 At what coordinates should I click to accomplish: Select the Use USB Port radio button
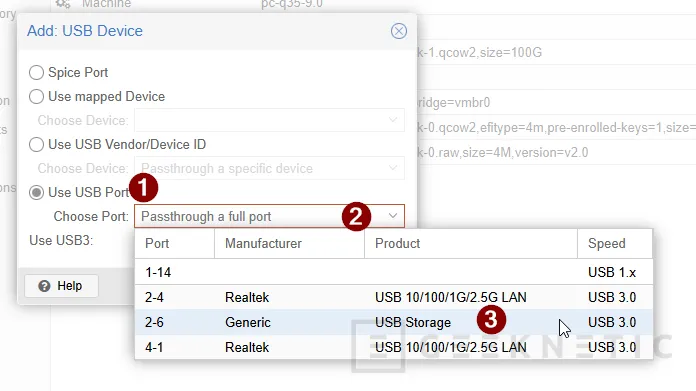click(36, 192)
